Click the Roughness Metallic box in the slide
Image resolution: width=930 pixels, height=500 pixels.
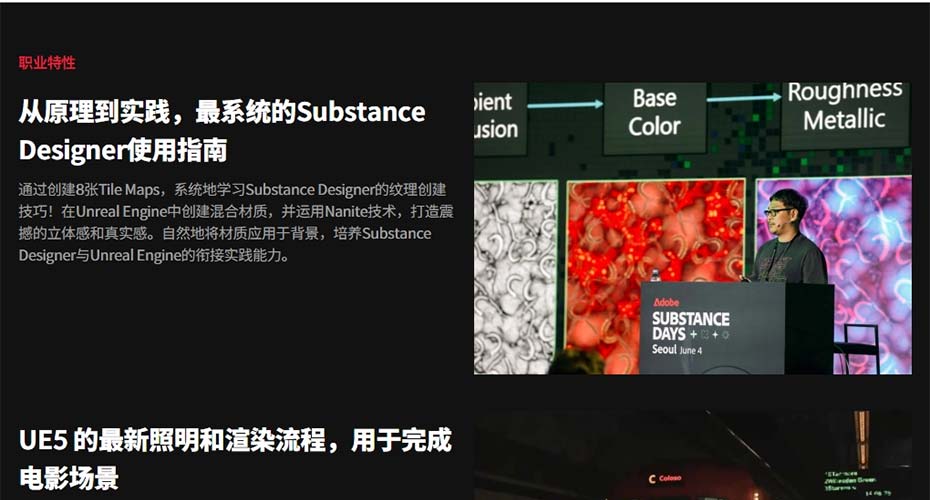coord(845,114)
